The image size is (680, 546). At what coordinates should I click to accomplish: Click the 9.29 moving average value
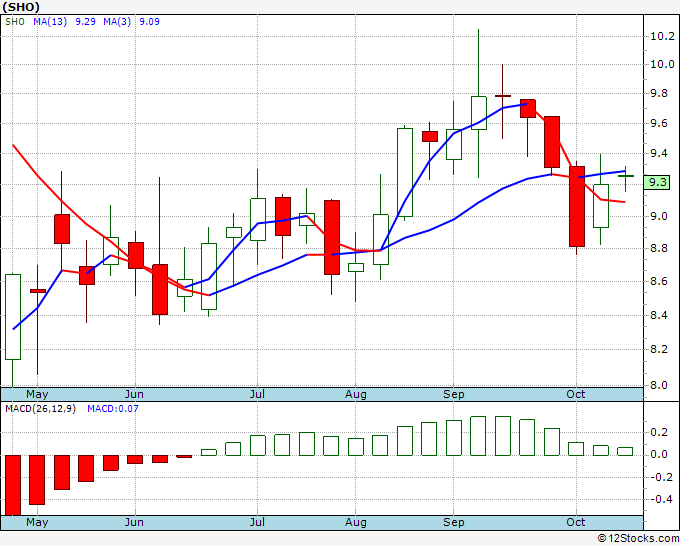[85, 22]
